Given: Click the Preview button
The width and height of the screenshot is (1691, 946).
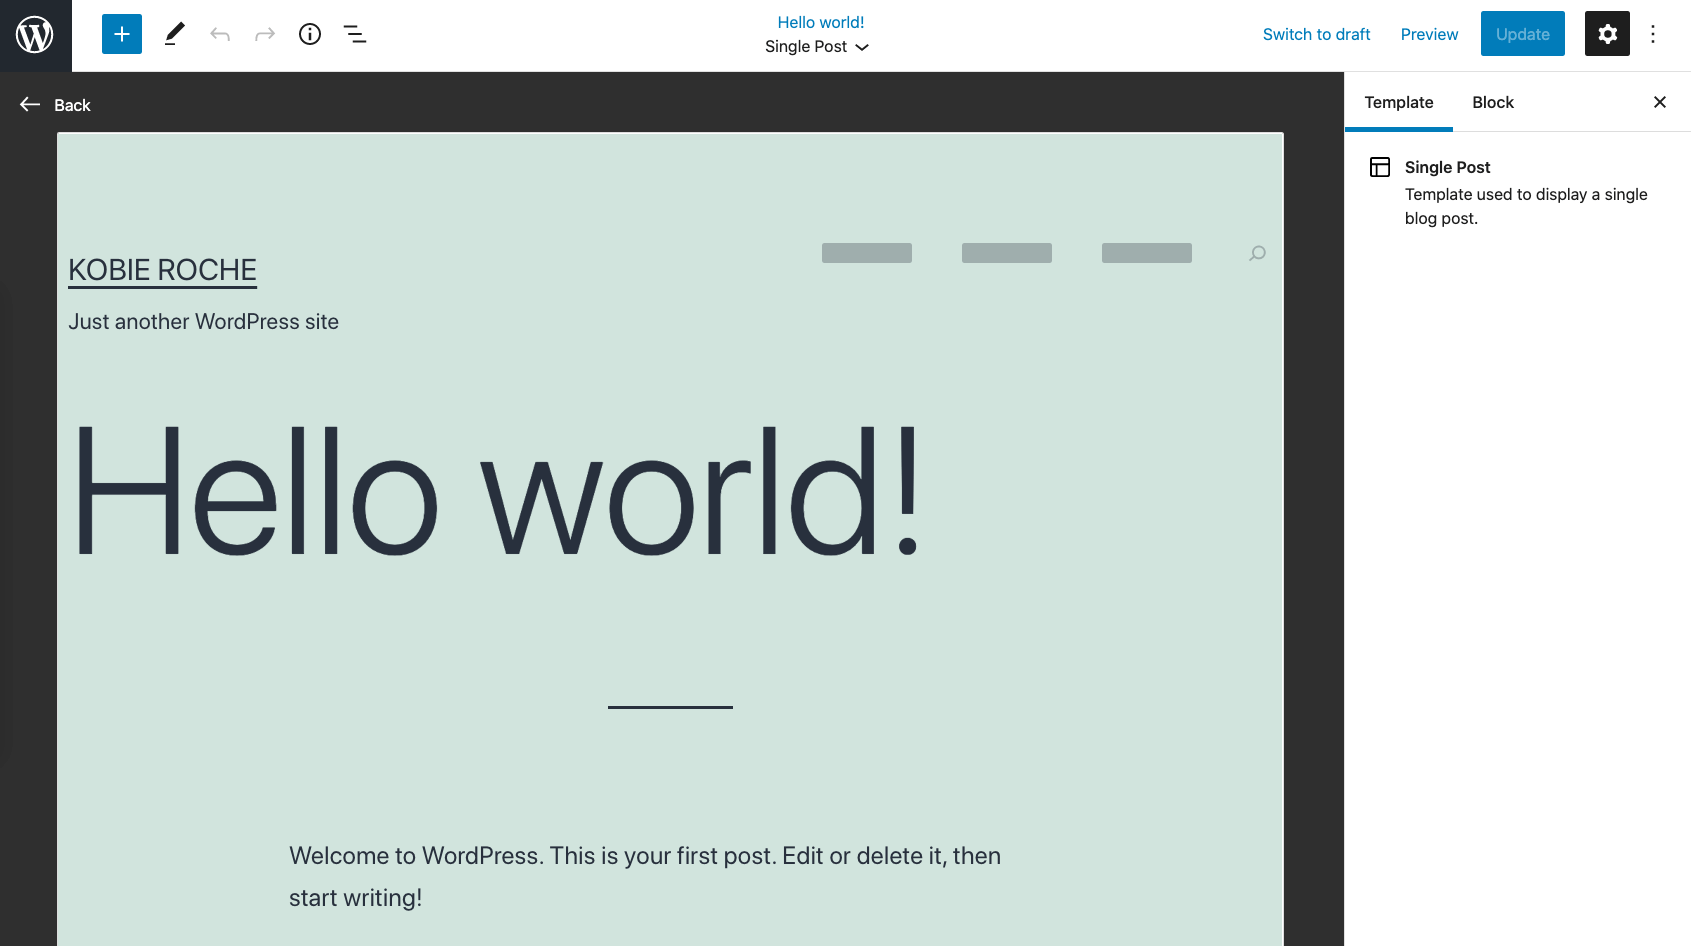Looking at the screenshot, I should (1429, 34).
